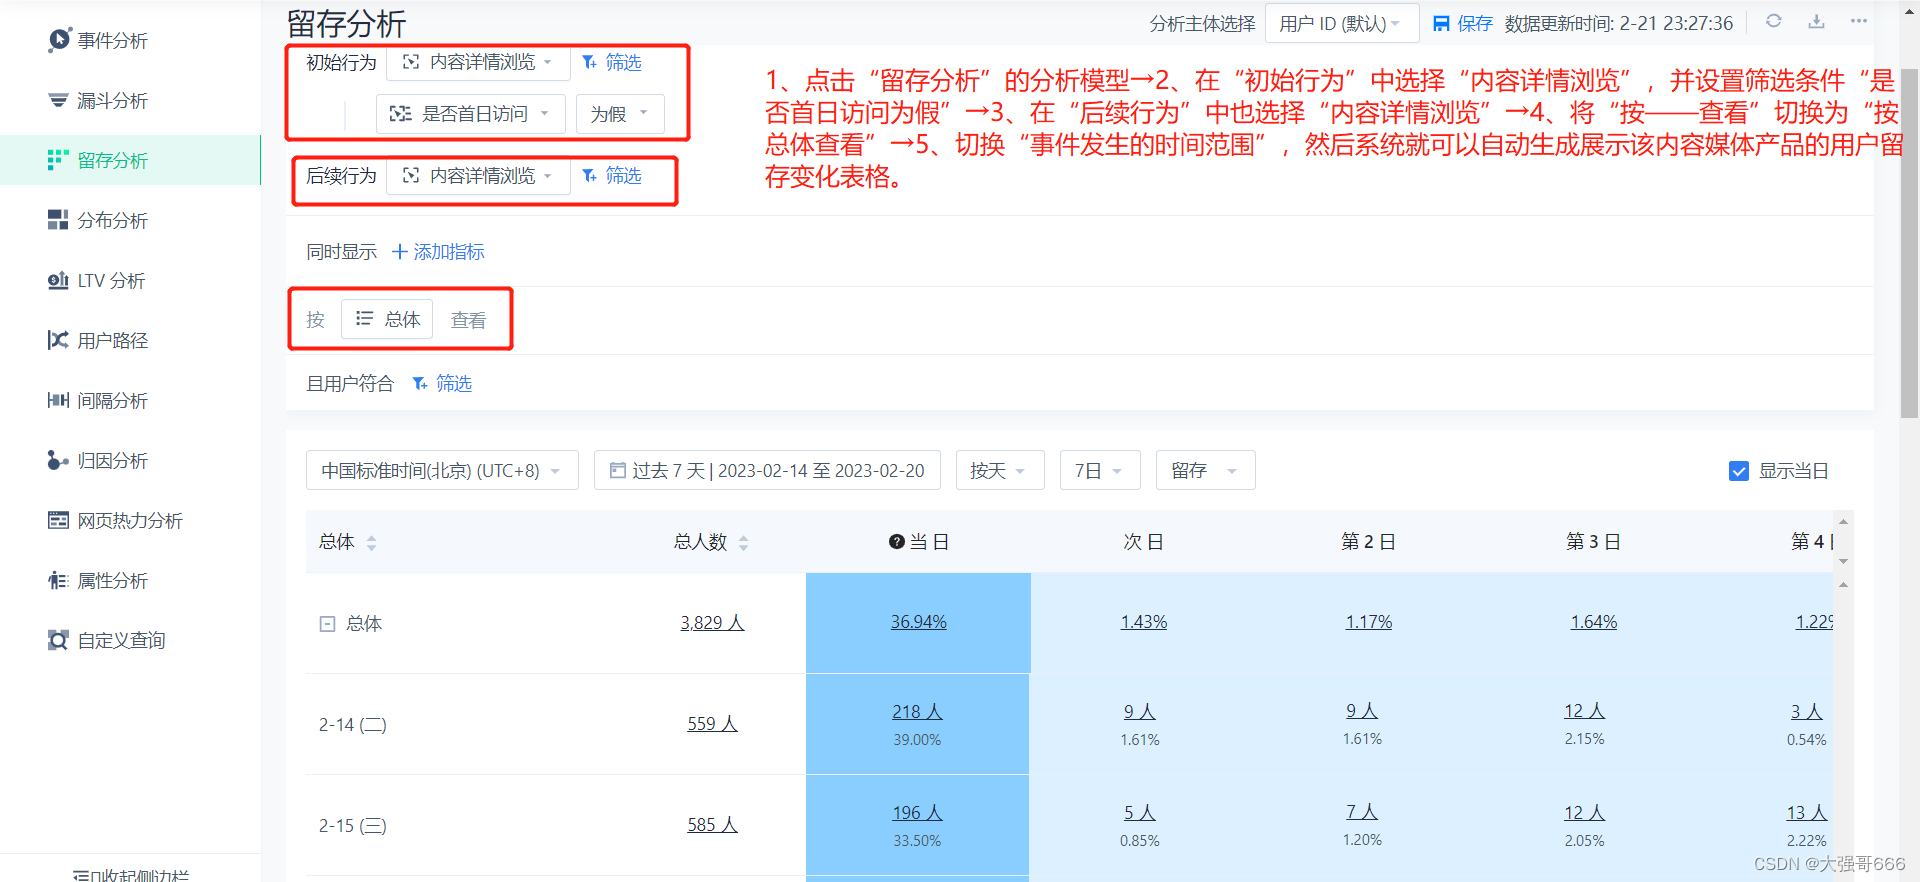Viewport: 1920px width, 882px height.
Task: Click the 1.43% 次日 retention cell
Action: point(1144,622)
